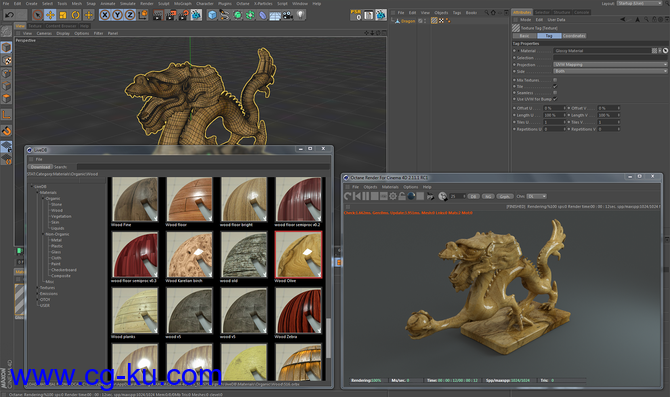Click the Graph button in Octane toolbar
The image size is (670, 397).
(505, 197)
